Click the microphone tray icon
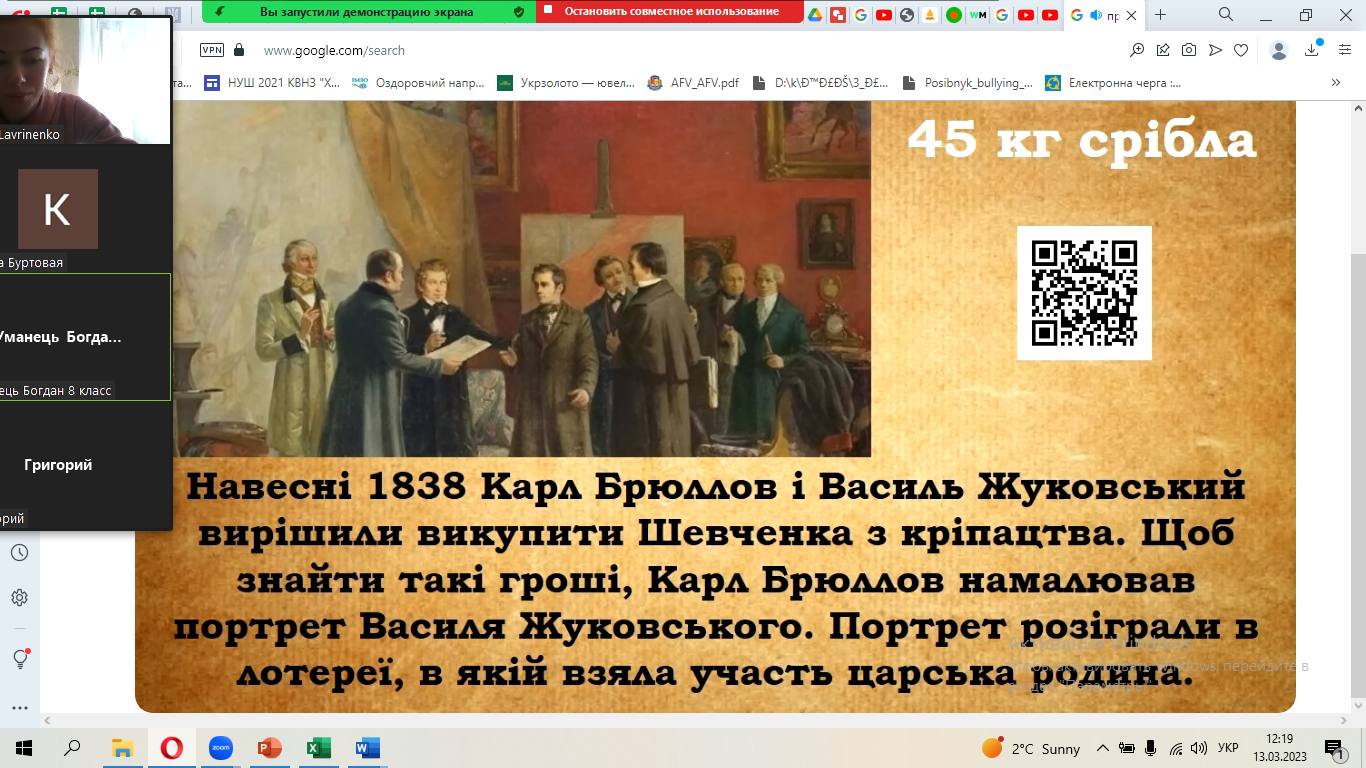Screen dimensions: 1366x768 (x=1151, y=748)
